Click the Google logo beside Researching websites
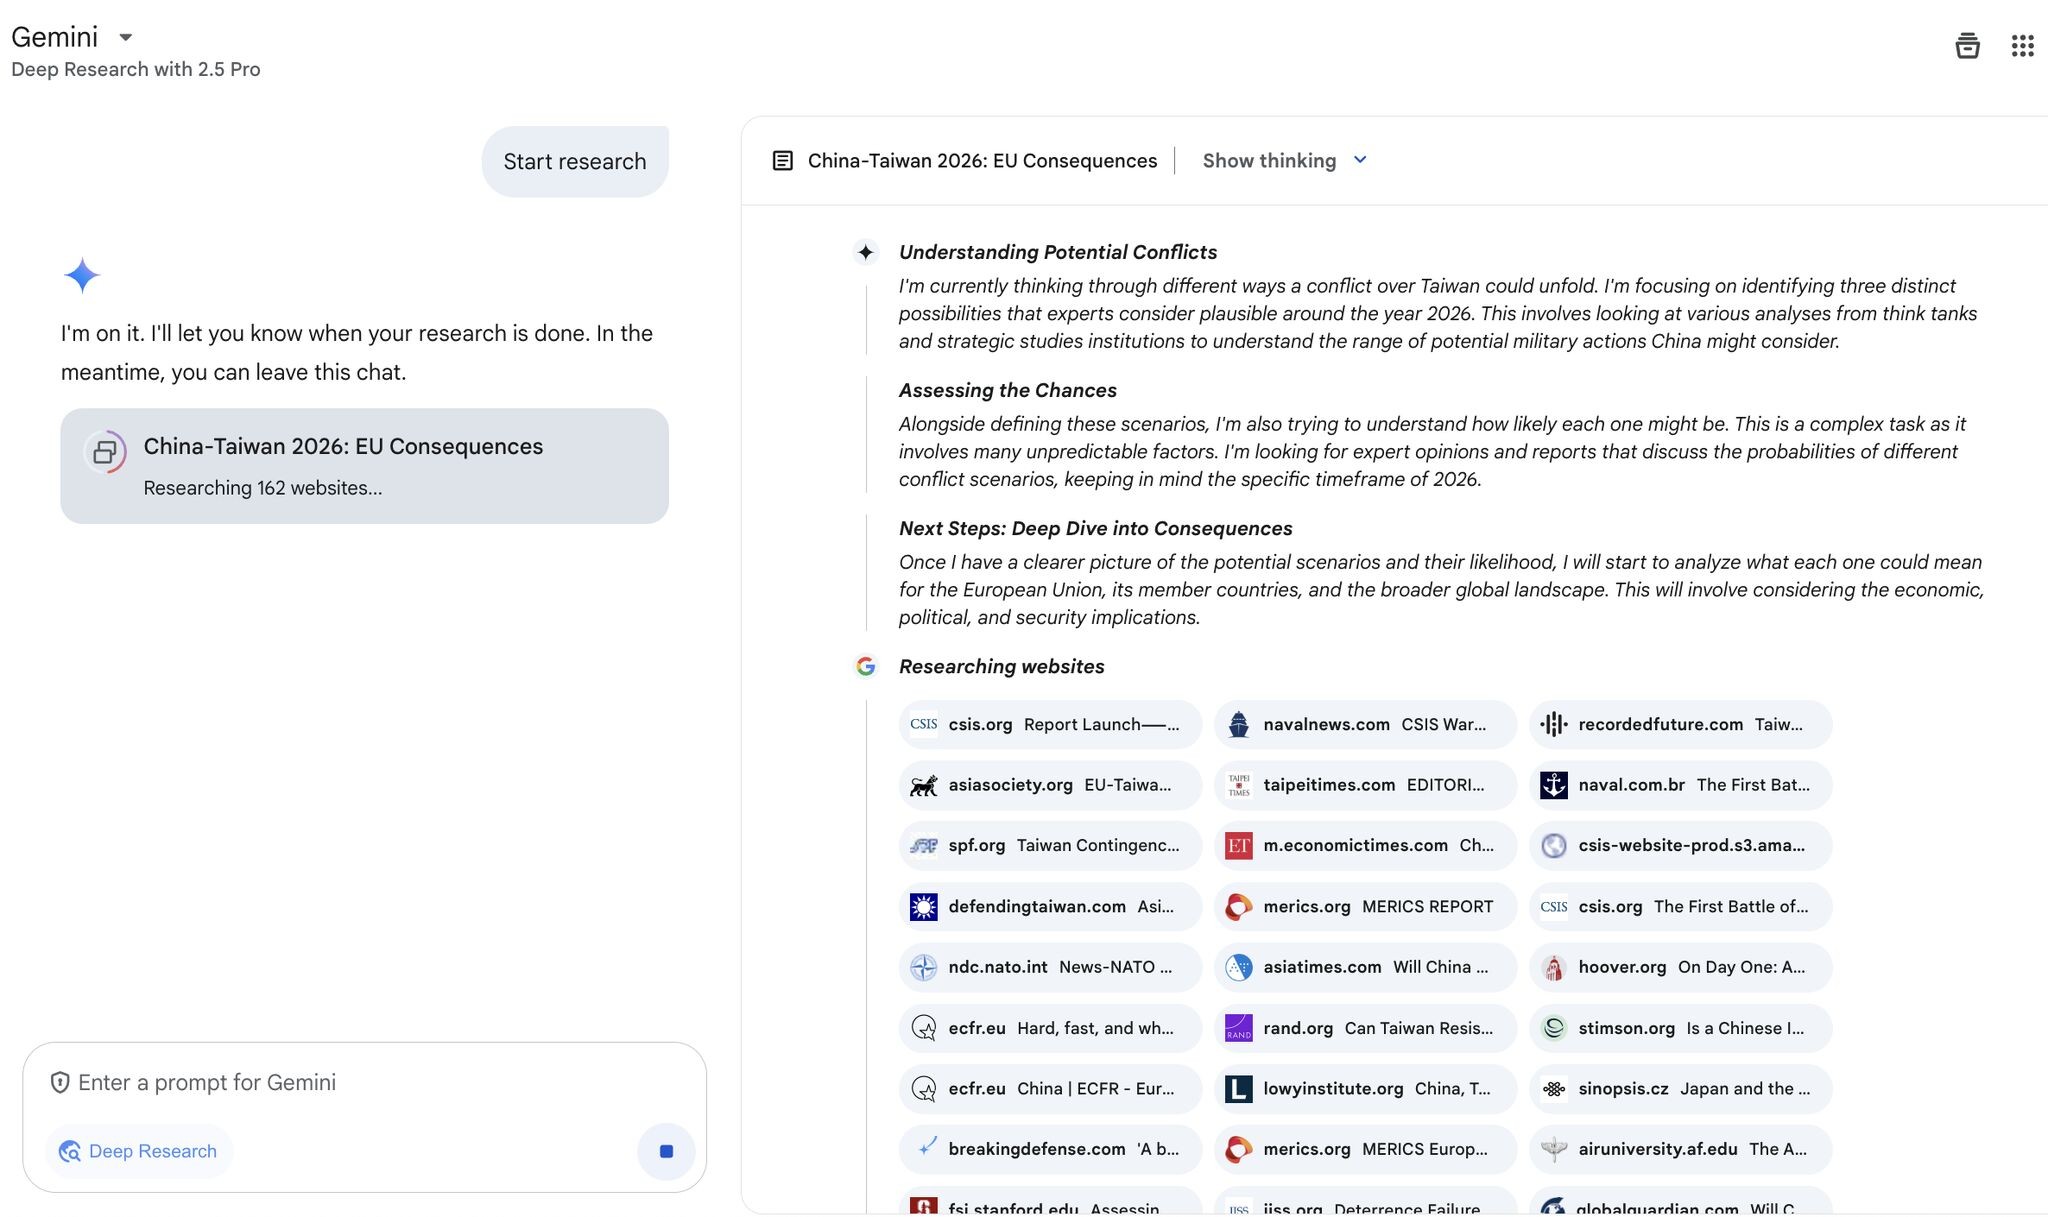2048x1217 pixels. (866, 666)
